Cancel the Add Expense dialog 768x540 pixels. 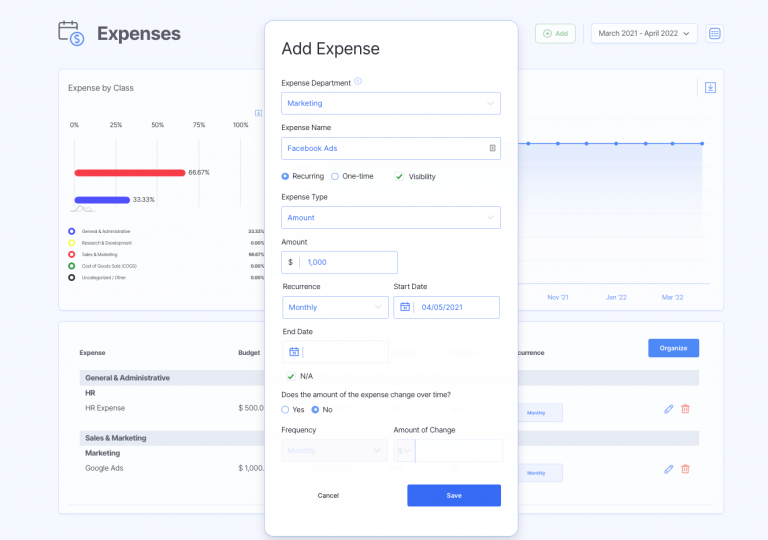pos(328,495)
